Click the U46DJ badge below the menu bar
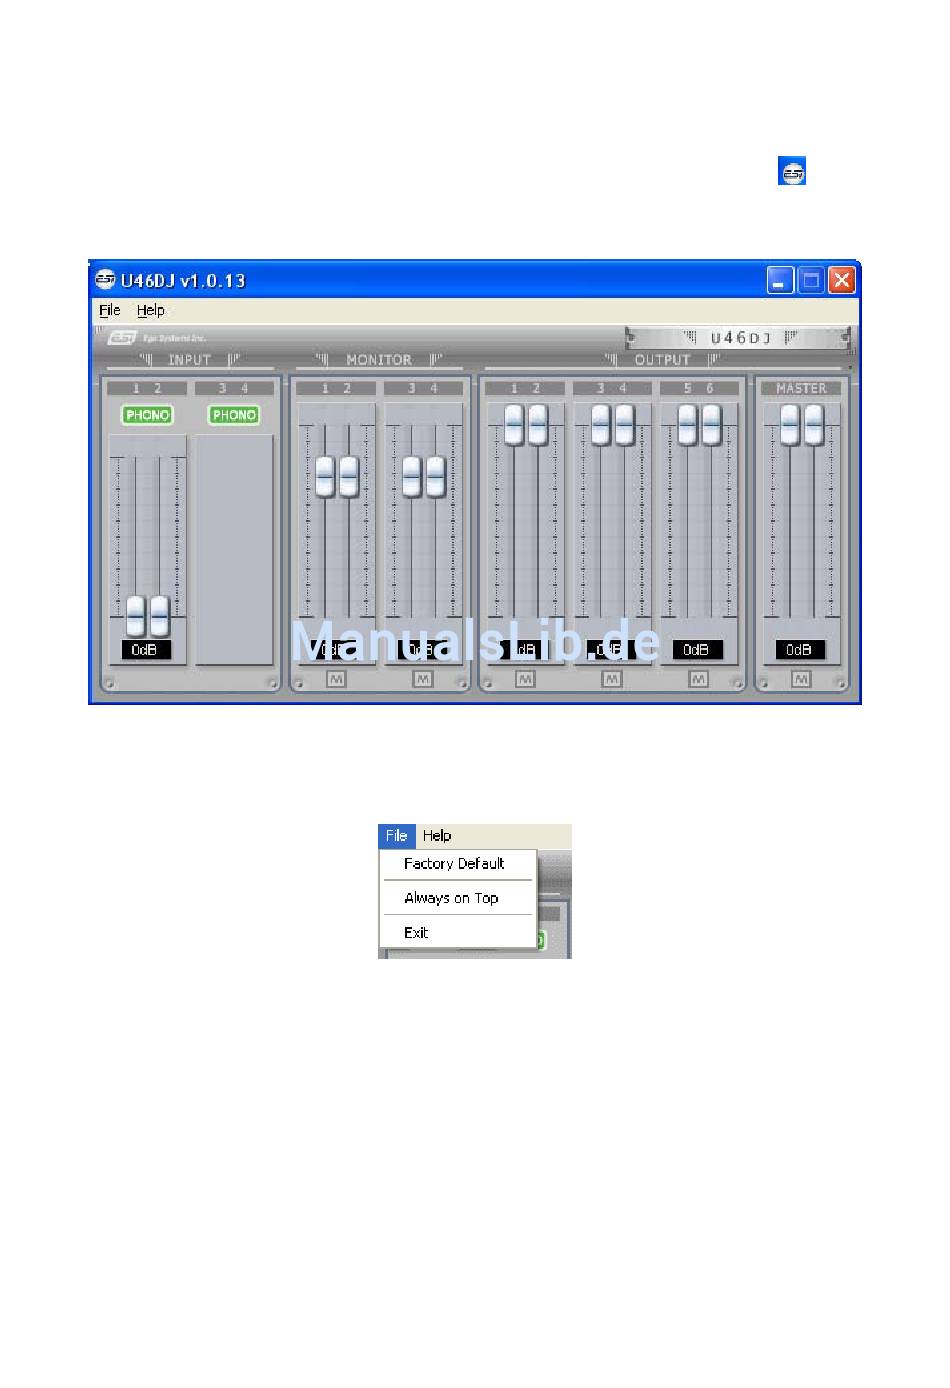The height and width of the screenshot is (1388, 950). click(739, 338)
